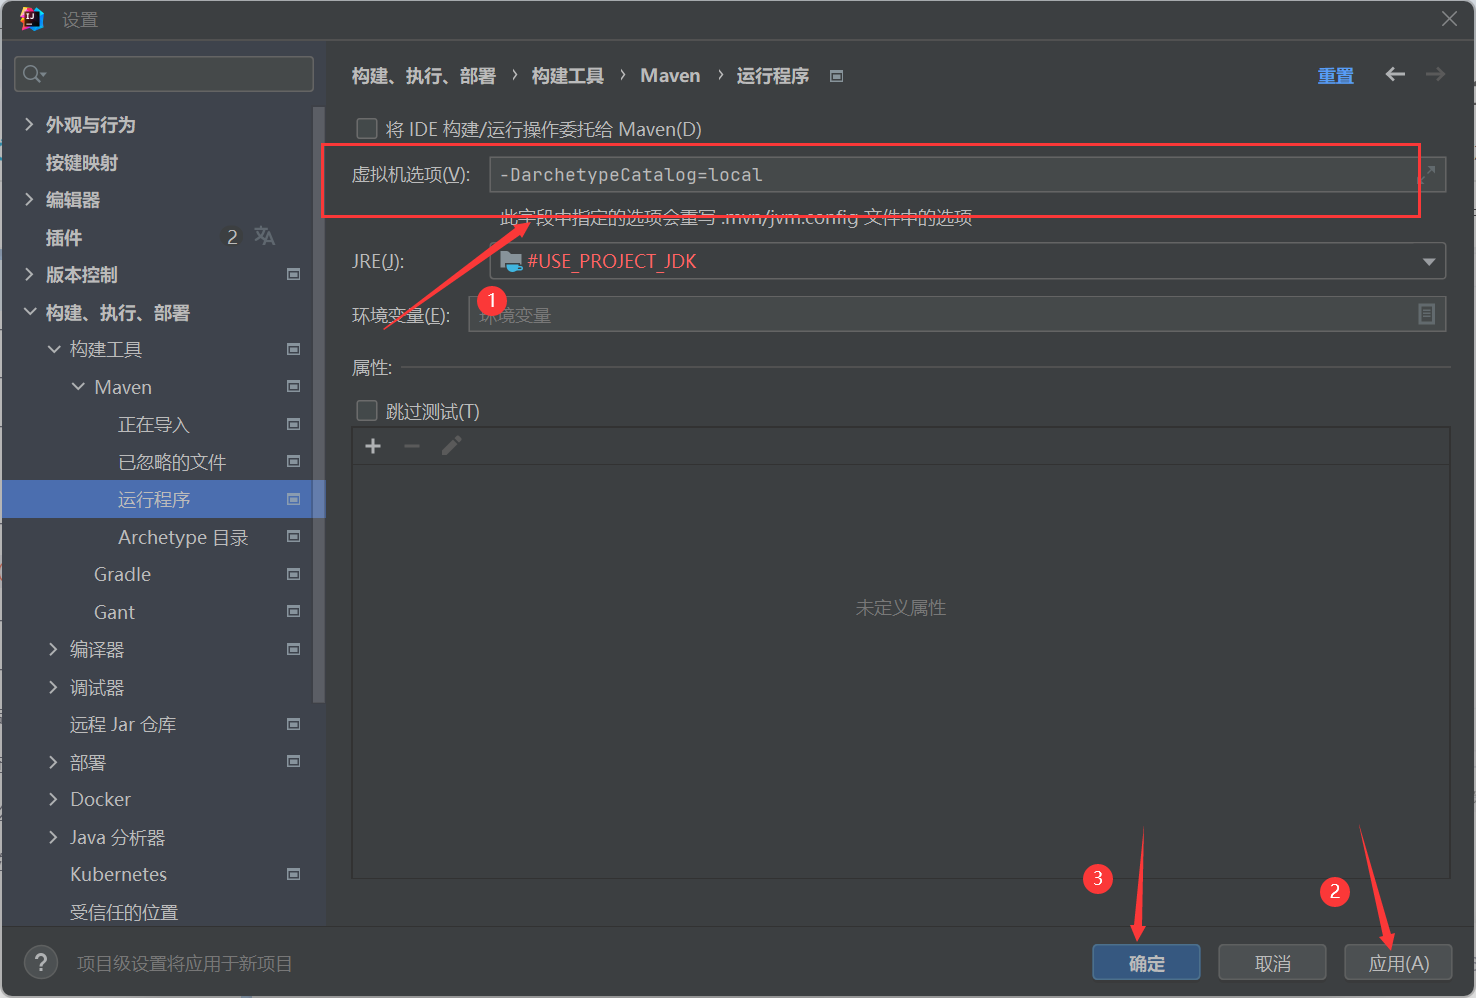Select 受信任的位置 in settings tree
Screen dimensions: 1476x998
124,912
